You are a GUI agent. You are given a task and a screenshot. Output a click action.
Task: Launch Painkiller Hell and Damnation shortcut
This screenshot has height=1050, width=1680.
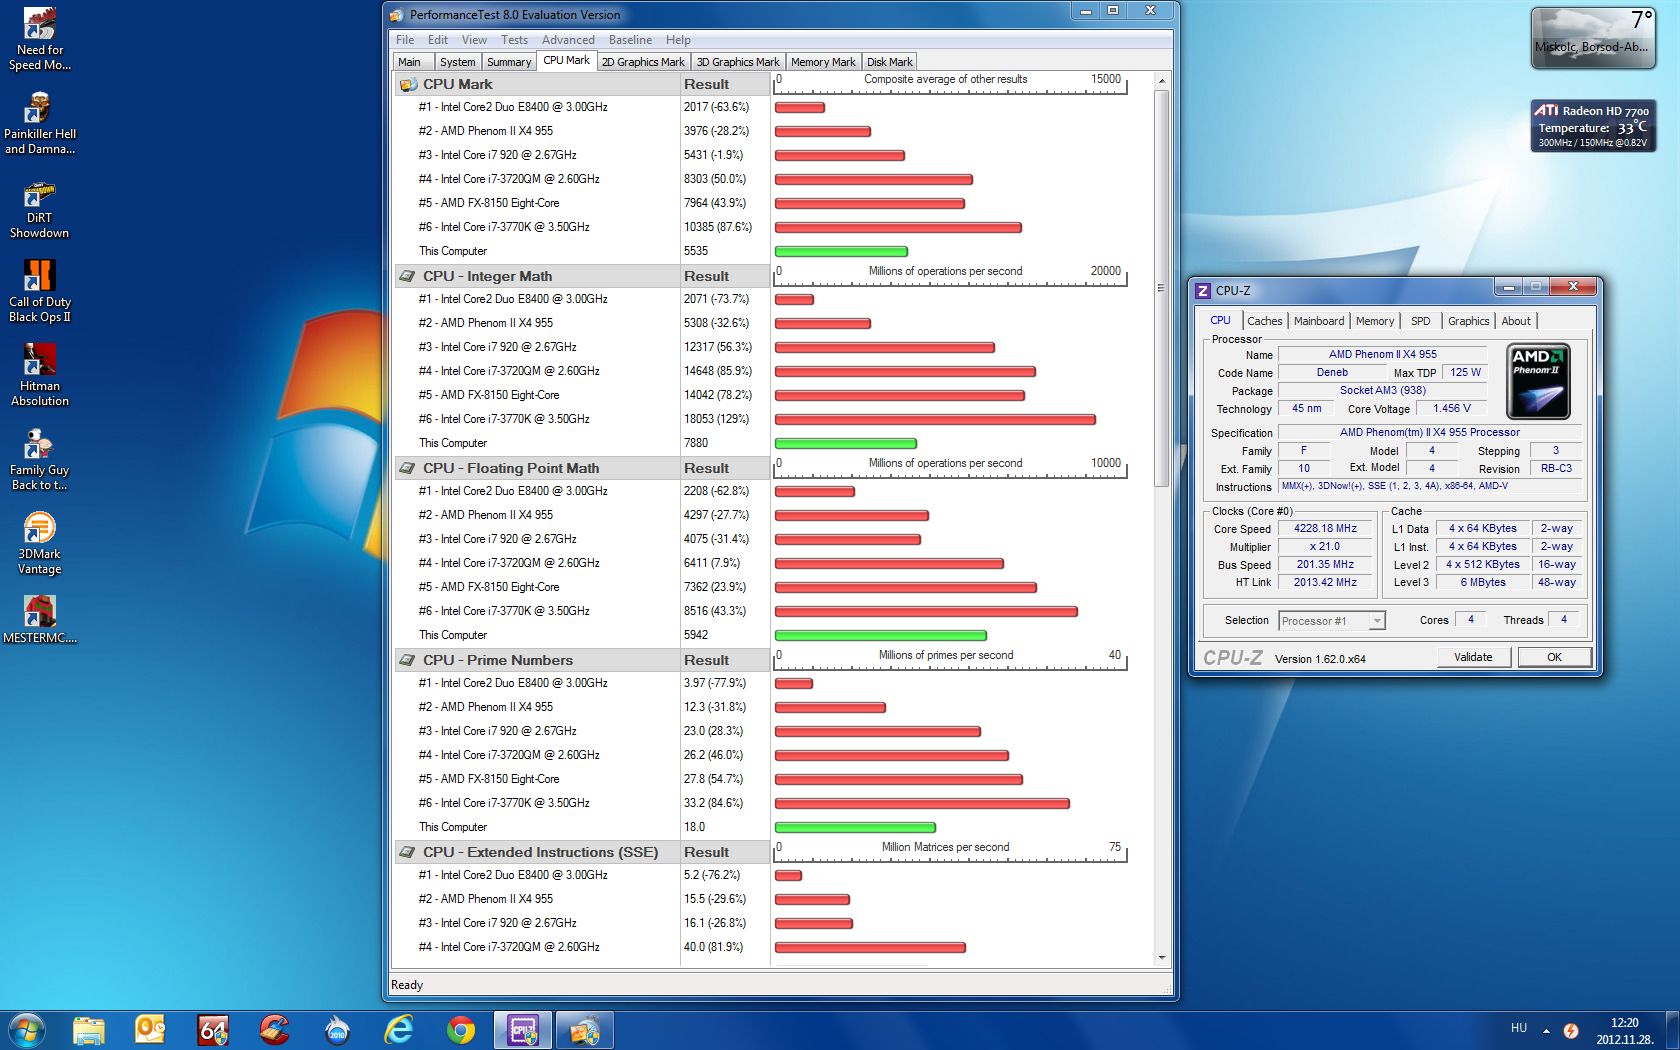(x=39, y=124)
